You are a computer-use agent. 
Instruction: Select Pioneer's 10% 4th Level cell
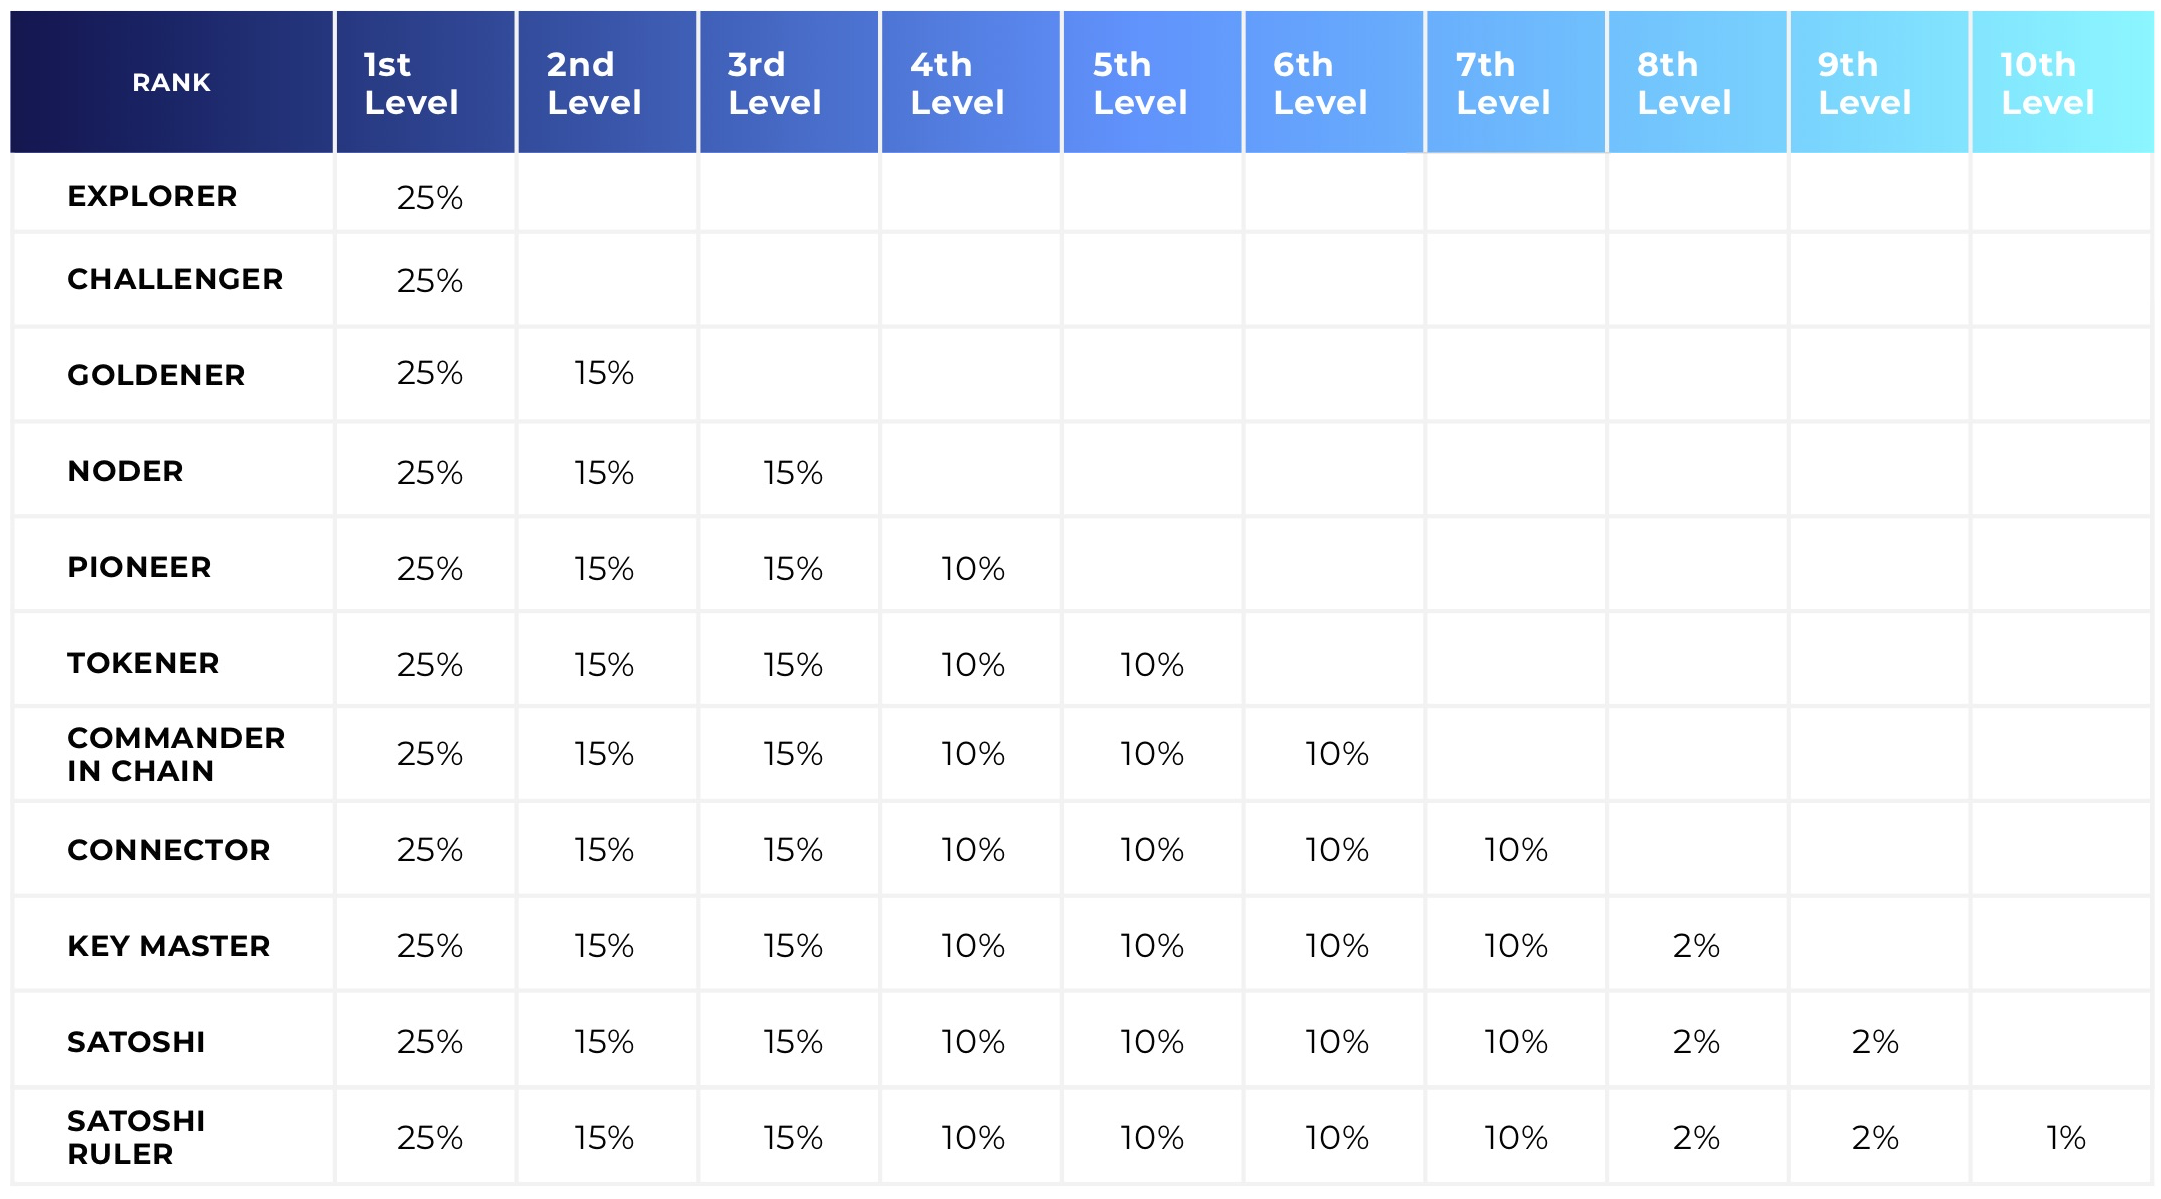972,569
